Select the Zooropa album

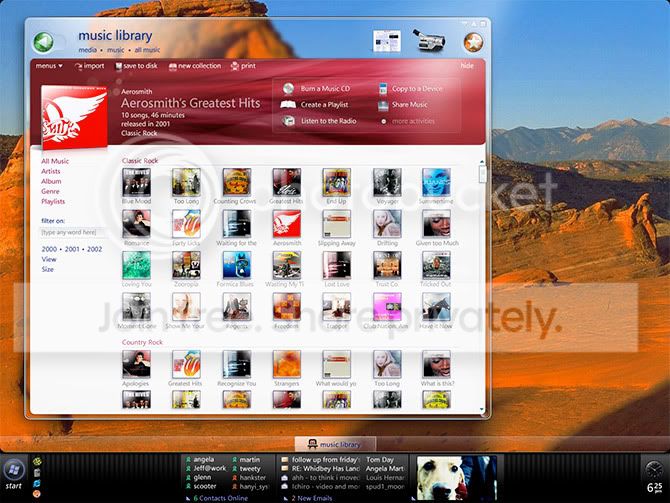click(x=186, y=269)
